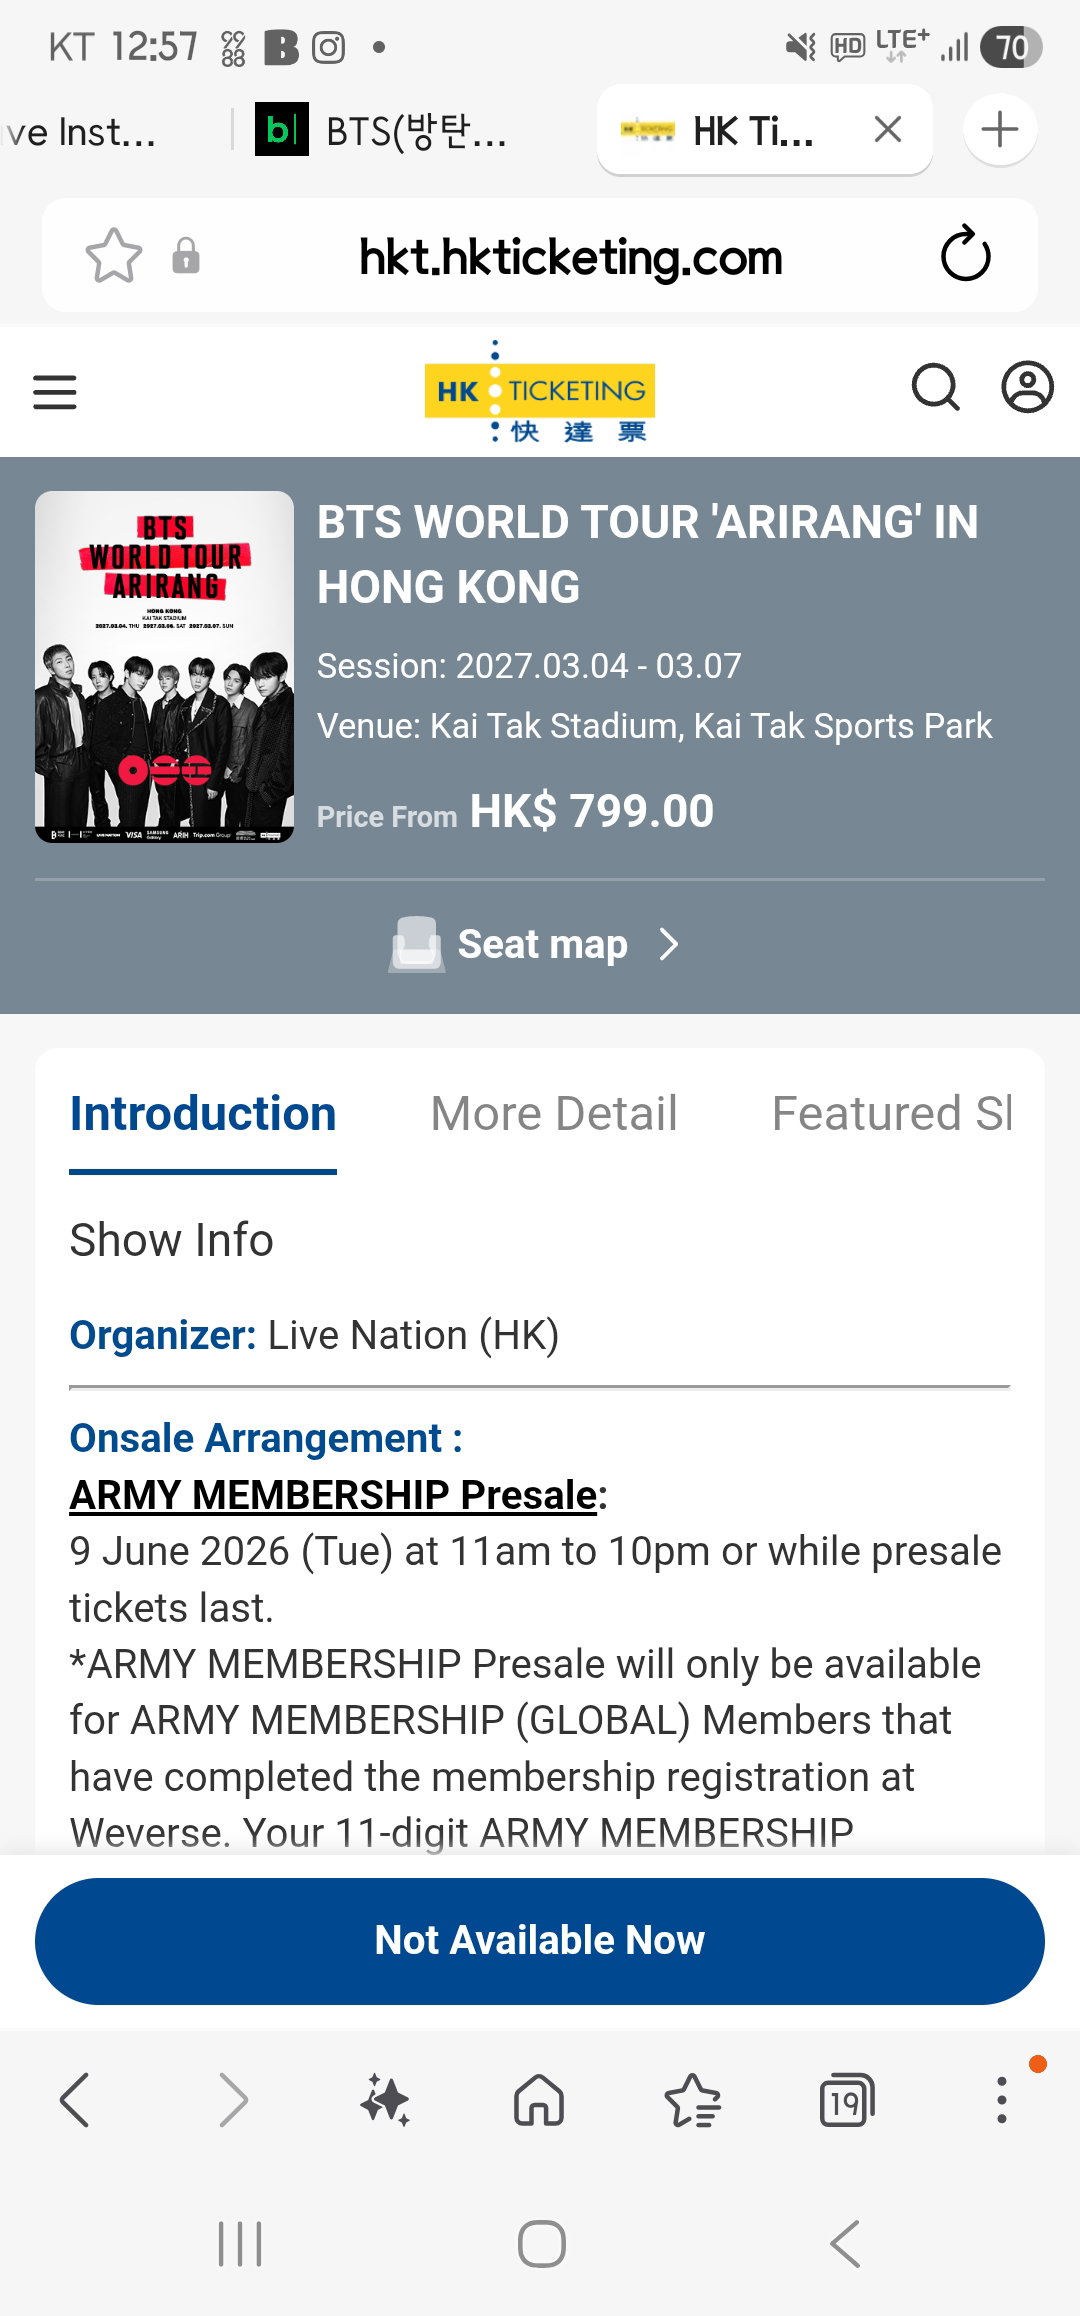Open the user account profile icon
The width and height of the screenshot is (1080, 2316).
[x=1028, y=387]
